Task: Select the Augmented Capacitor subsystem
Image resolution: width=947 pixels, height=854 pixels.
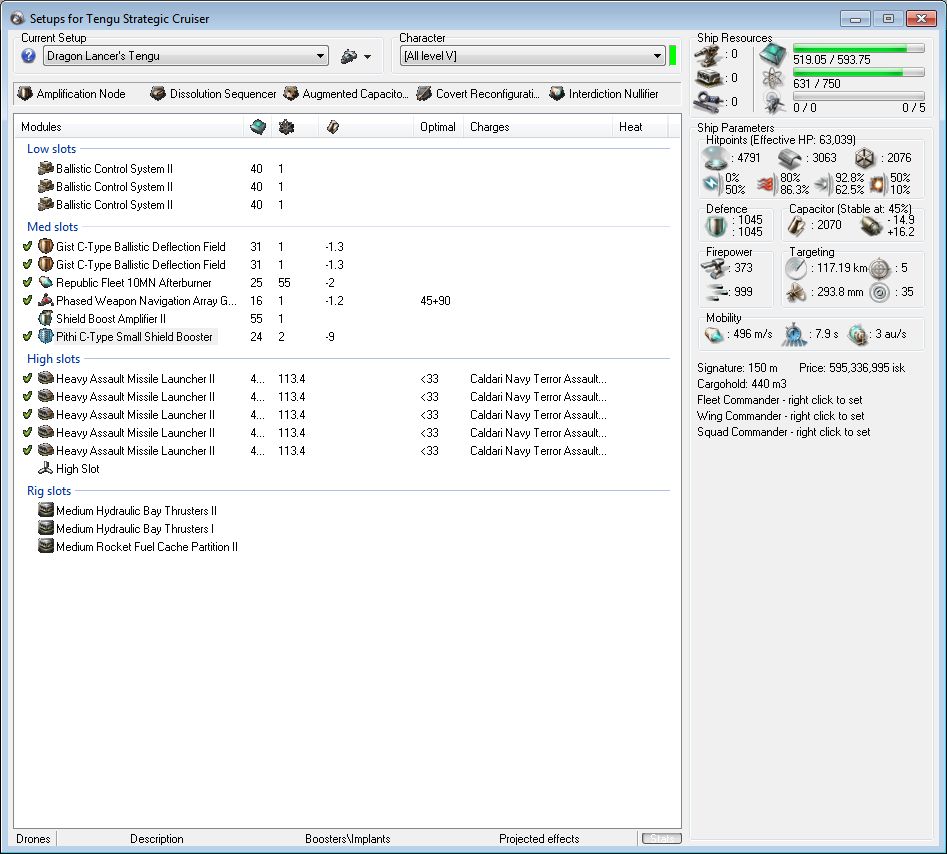Action: [x=346, y=94]
